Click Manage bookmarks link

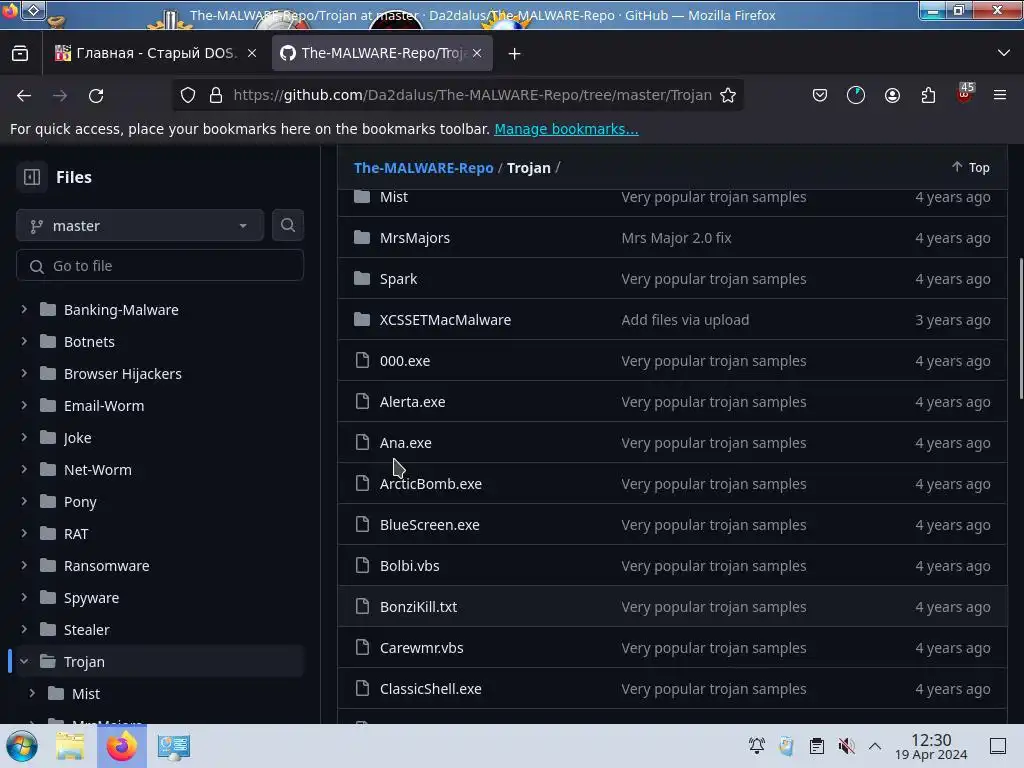566,129
